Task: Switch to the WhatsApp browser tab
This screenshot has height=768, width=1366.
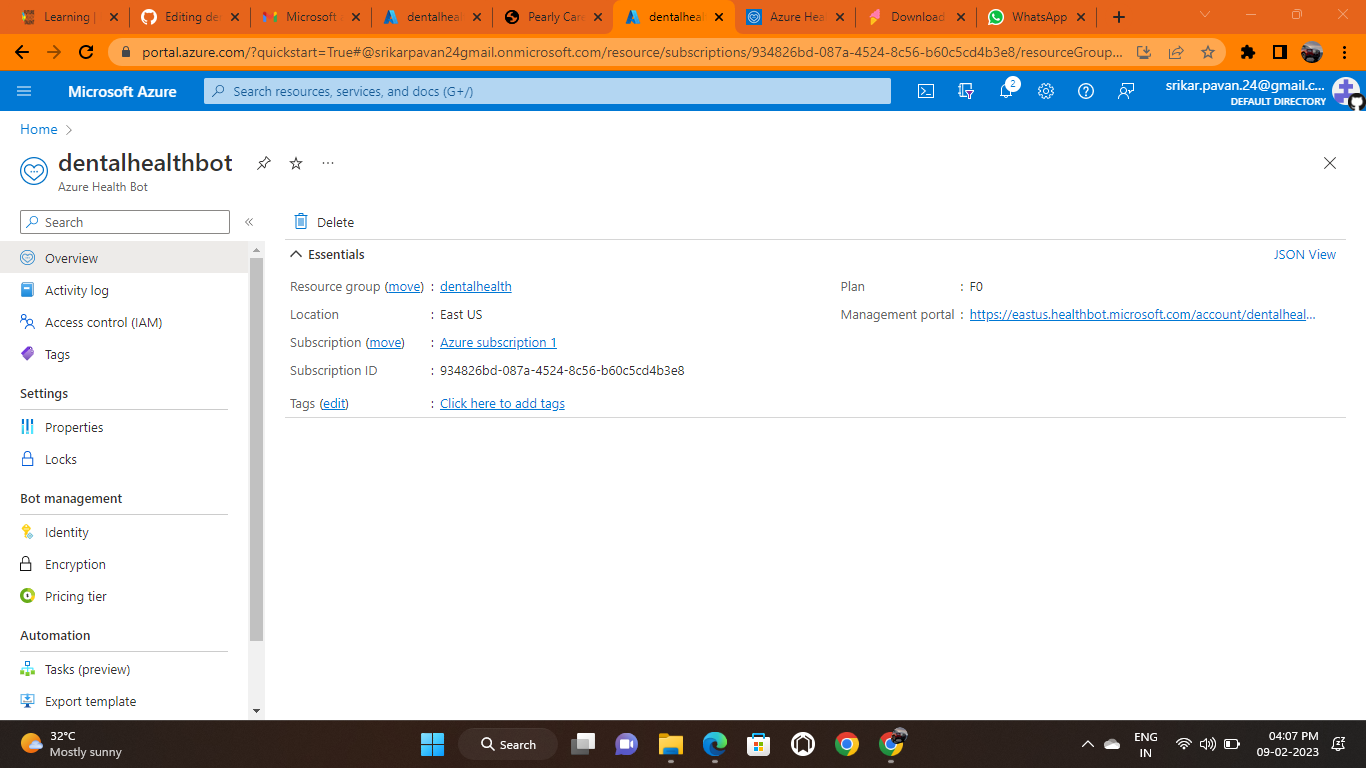Action: point(1037,17)
